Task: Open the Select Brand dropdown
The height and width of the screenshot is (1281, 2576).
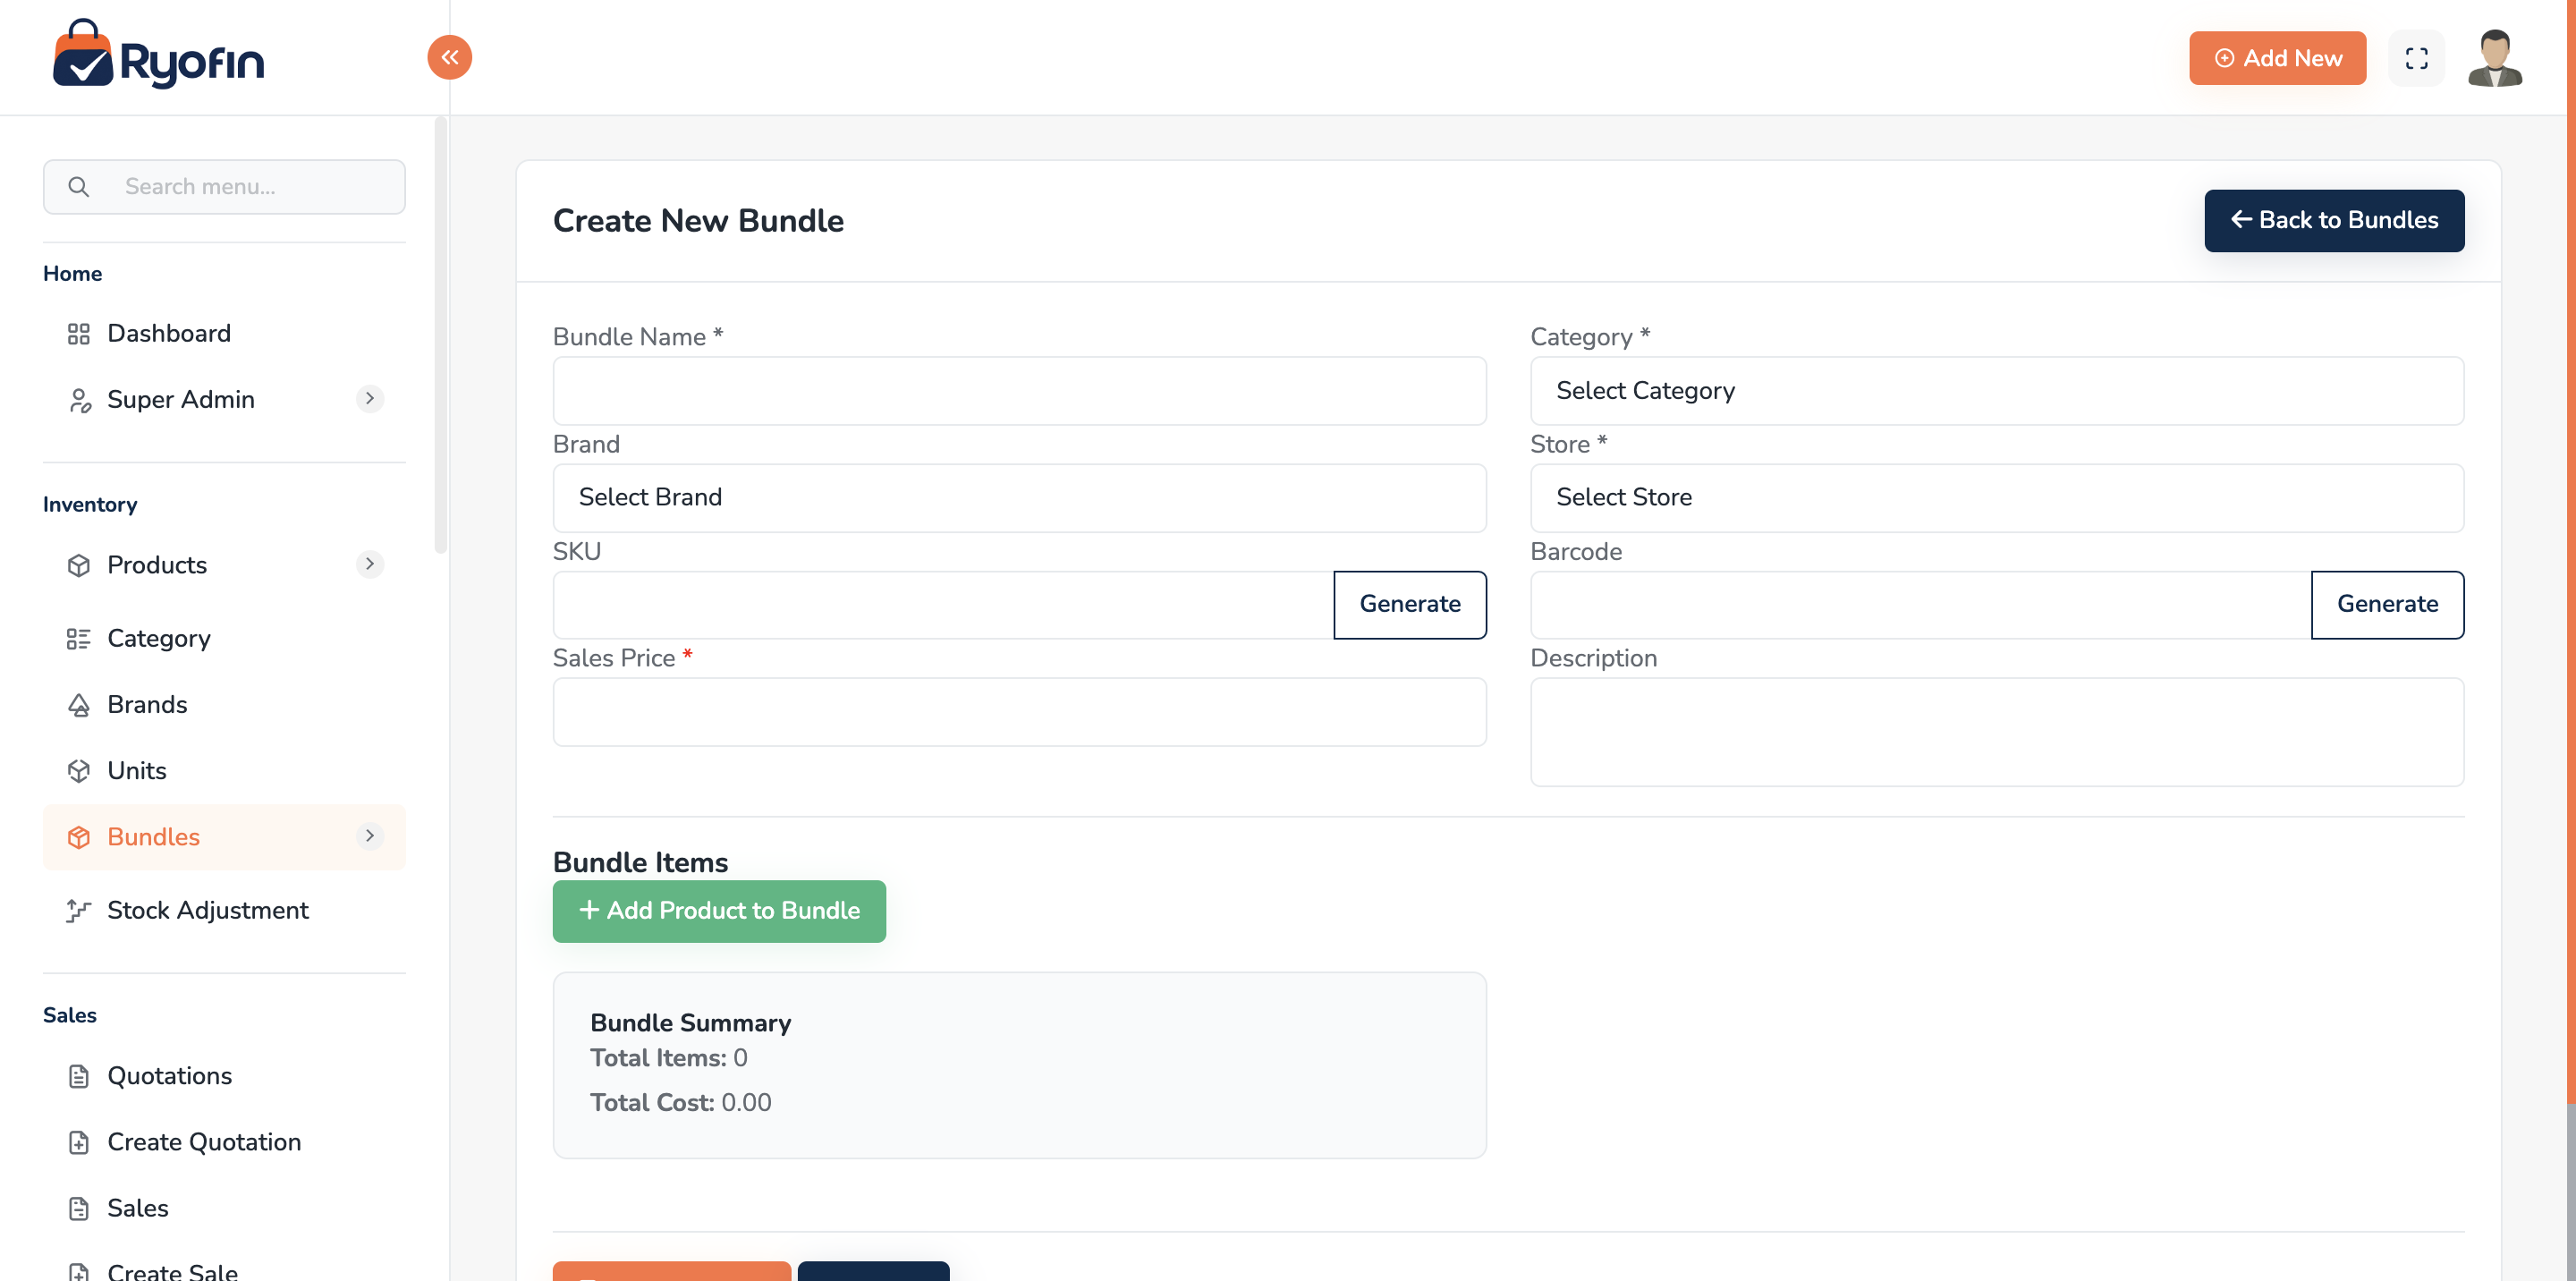Action: [x=1019, y=498]
